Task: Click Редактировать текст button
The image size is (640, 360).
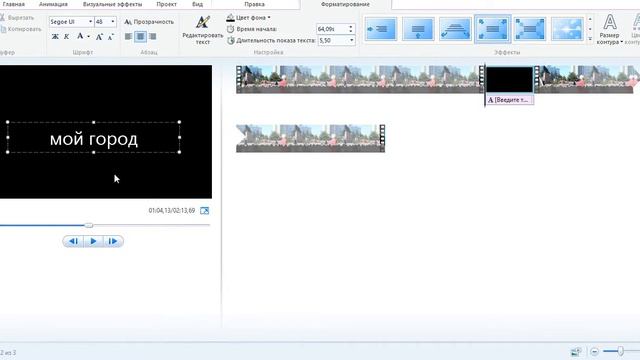Action: pyautogui.click(x=203, y=30)
